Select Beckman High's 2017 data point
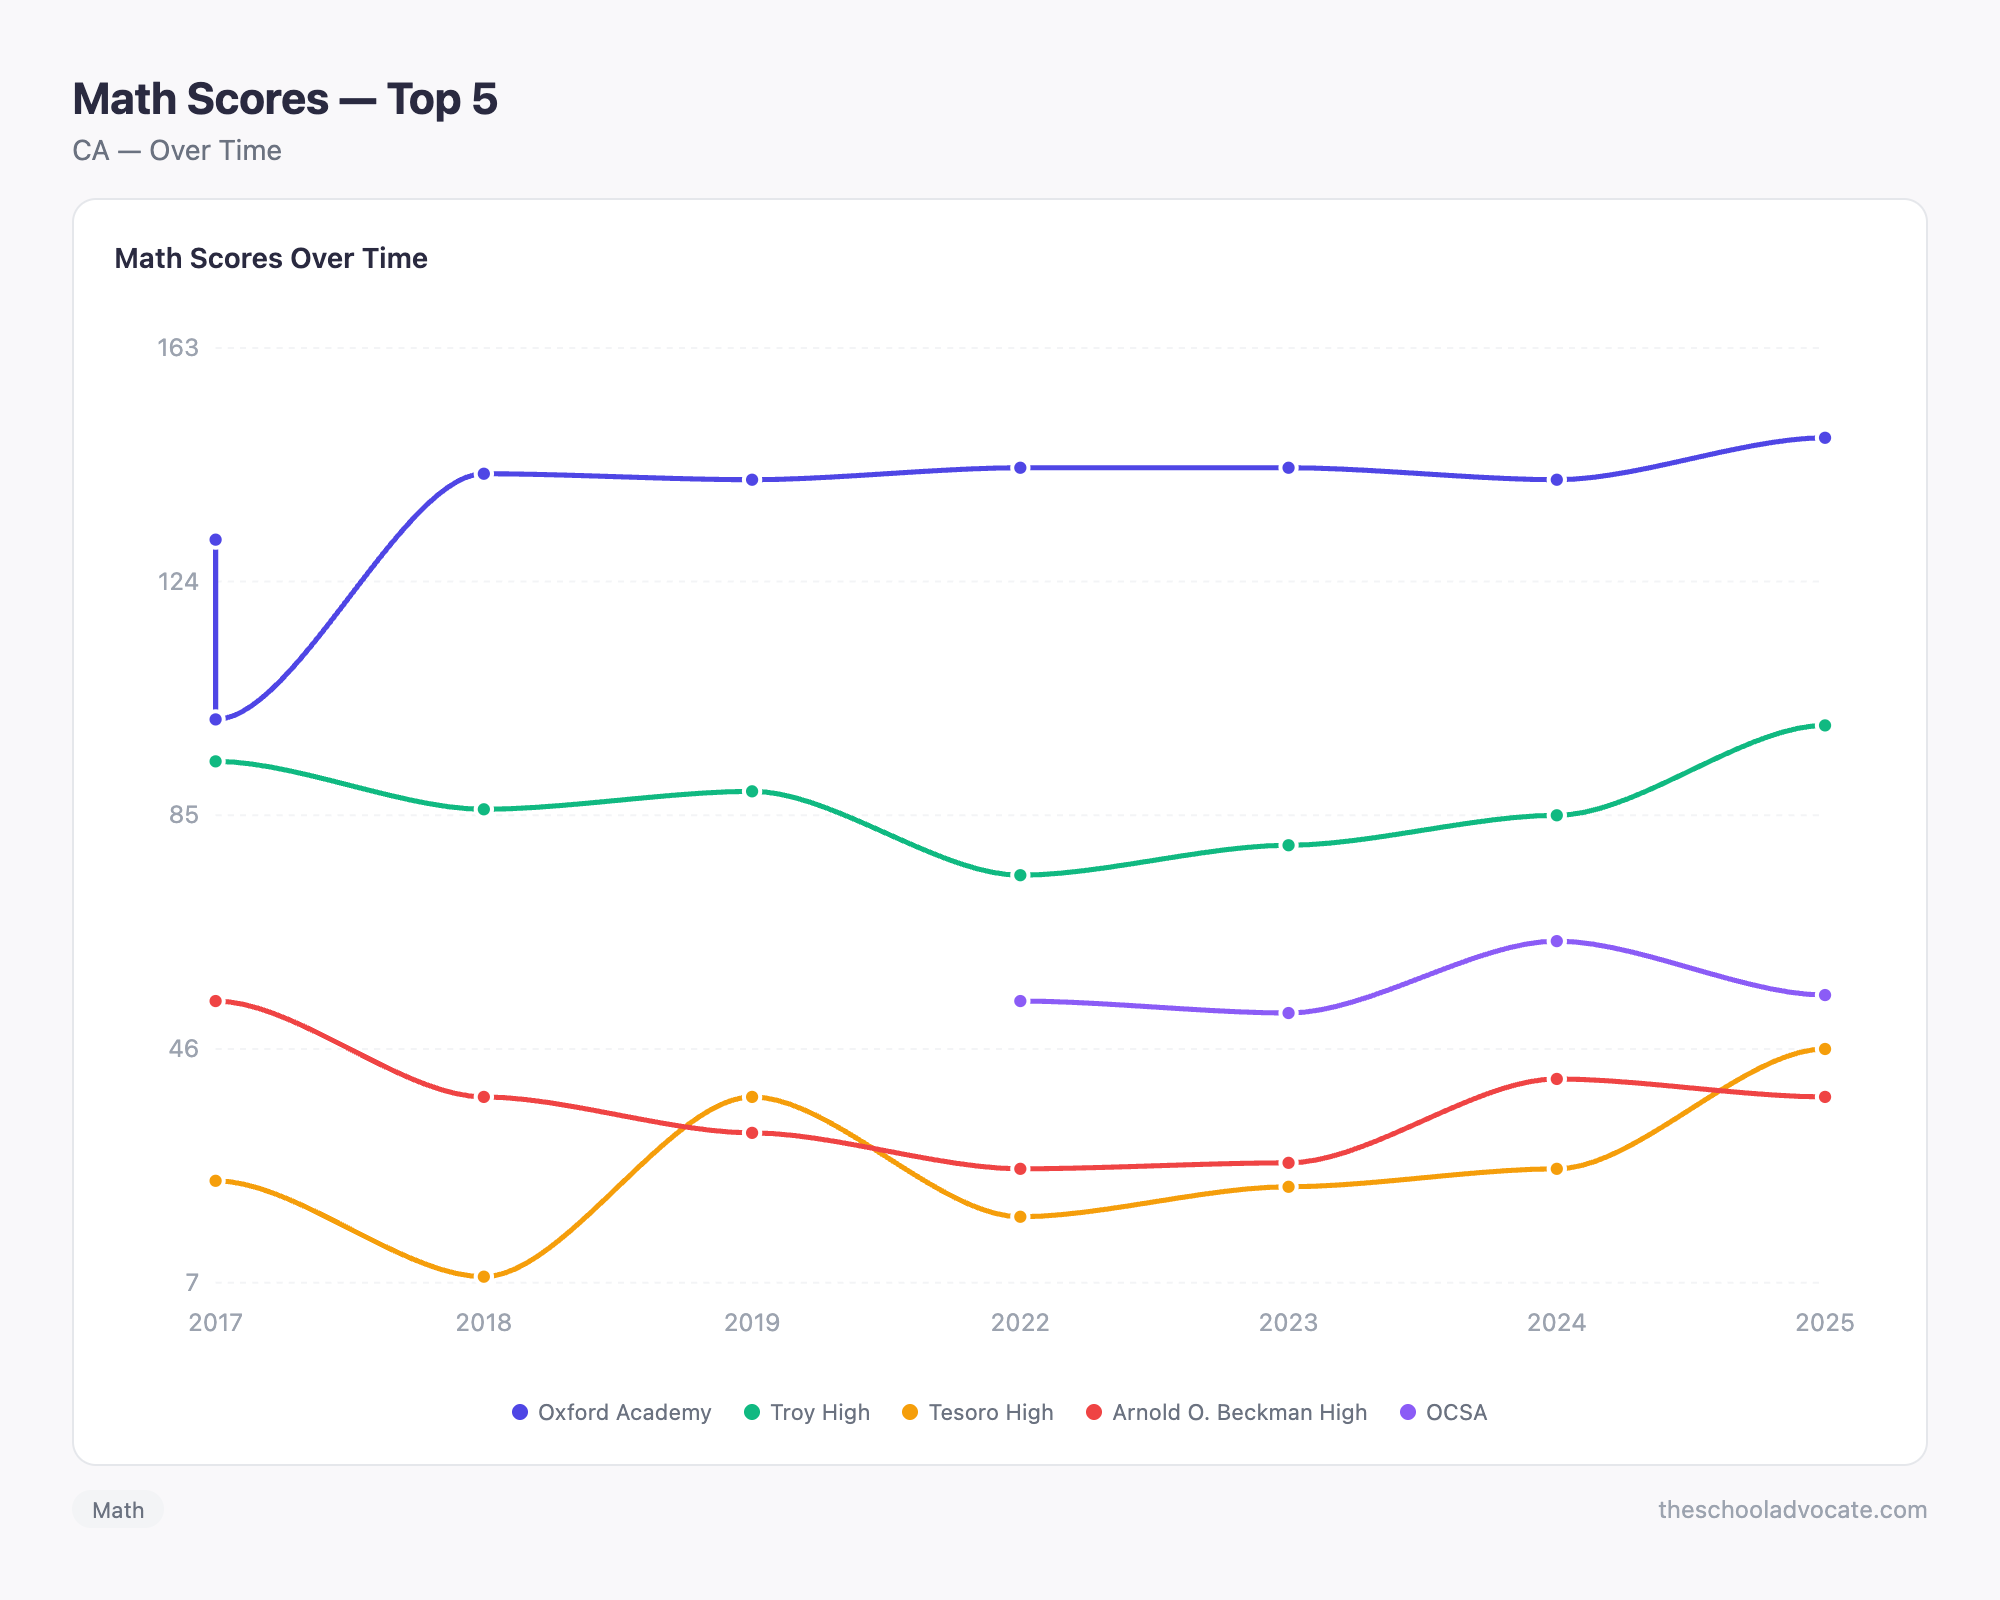The height and width of the screenshot is (1600, 2000). [x=216, y=1001]
